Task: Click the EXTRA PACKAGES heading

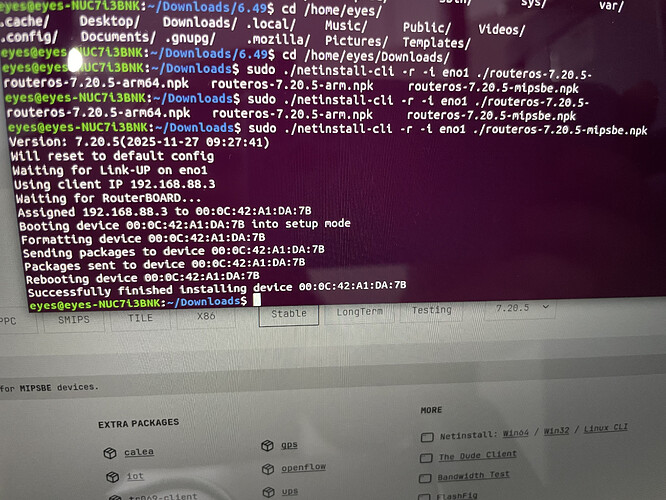Action: point(138,424)
